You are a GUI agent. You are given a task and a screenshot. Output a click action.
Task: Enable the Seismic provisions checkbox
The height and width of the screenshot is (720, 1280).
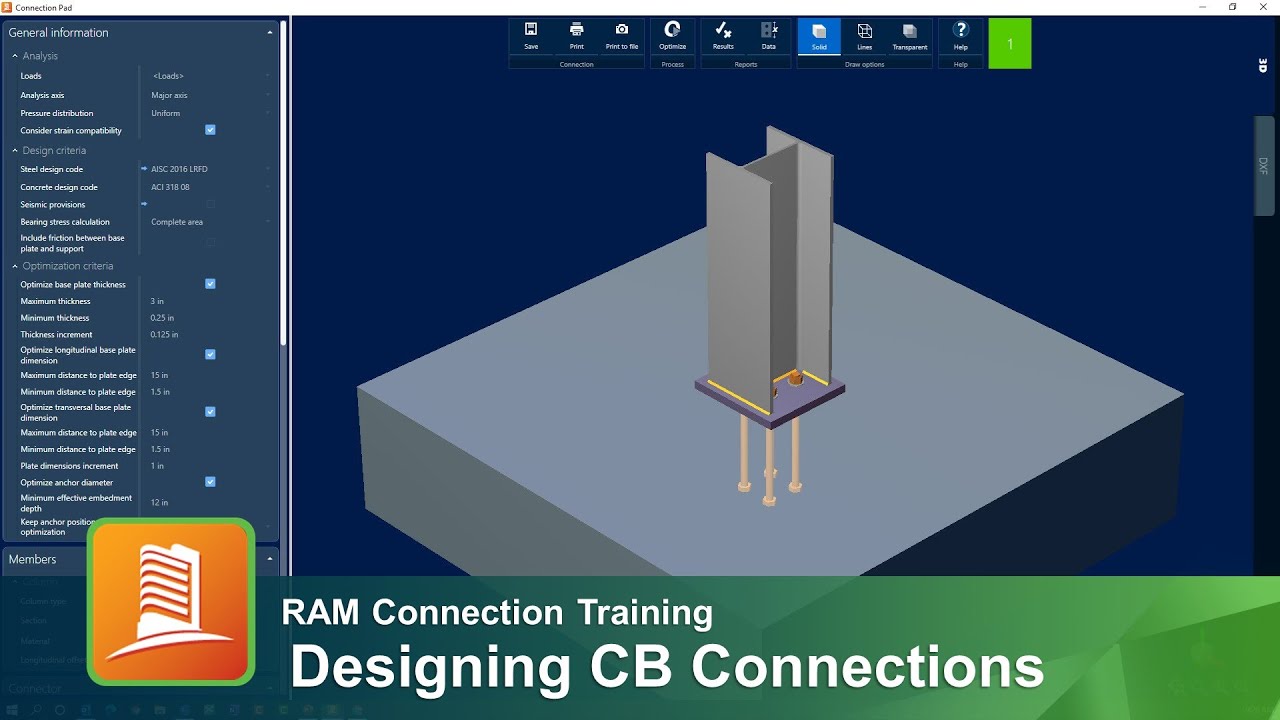(x=210, y=204)
